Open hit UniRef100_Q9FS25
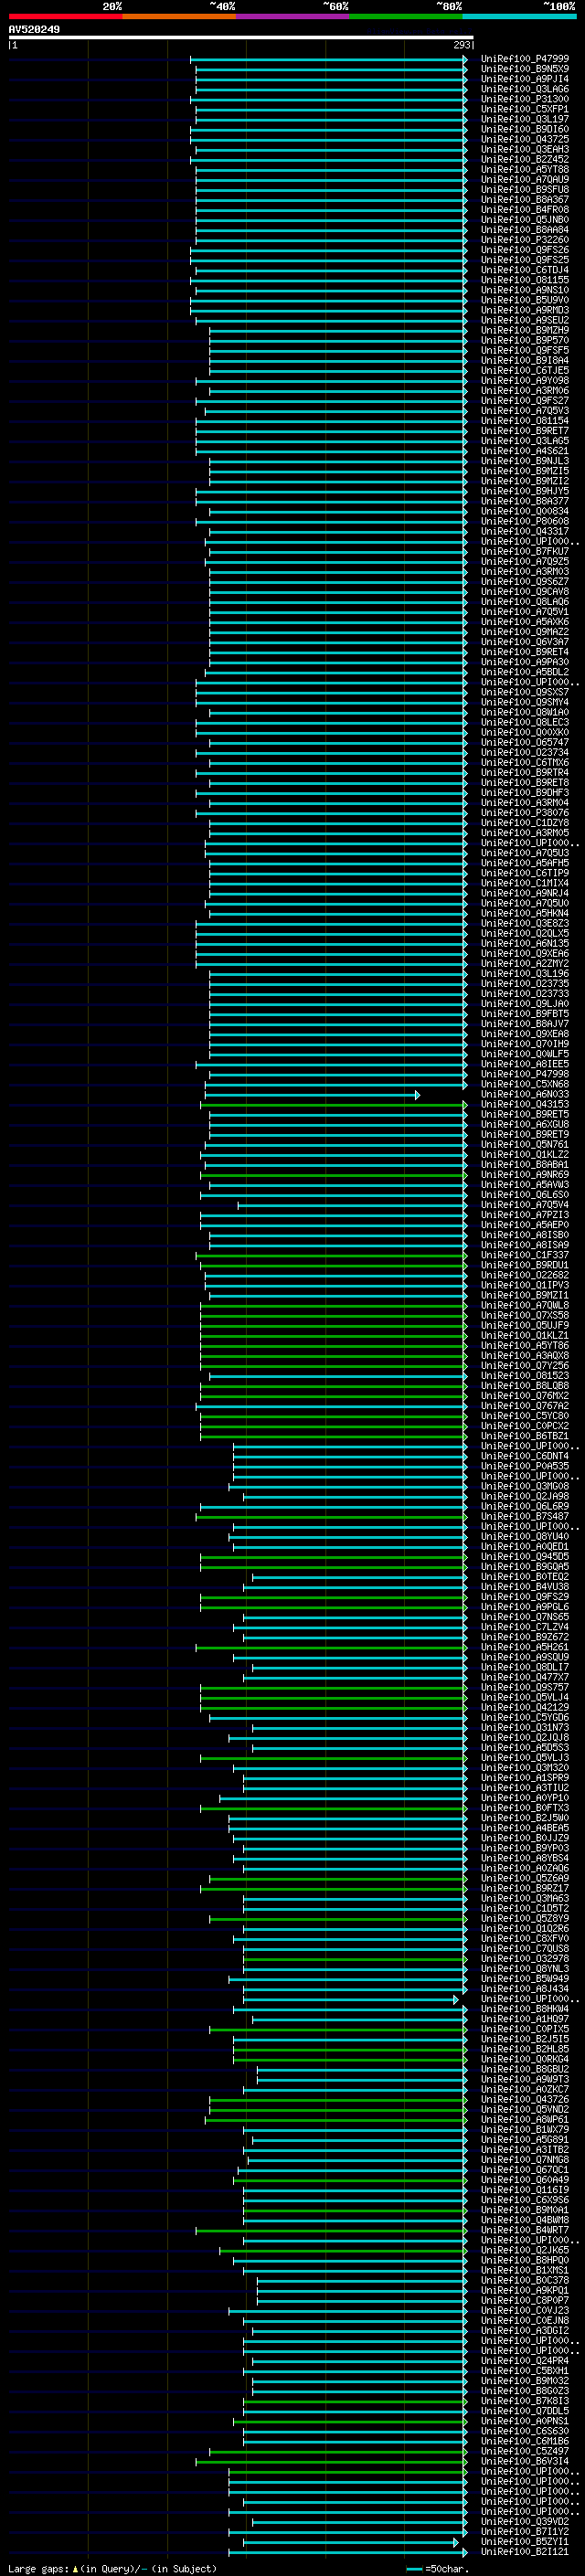585x2576 pixels. tap(524, 260)
